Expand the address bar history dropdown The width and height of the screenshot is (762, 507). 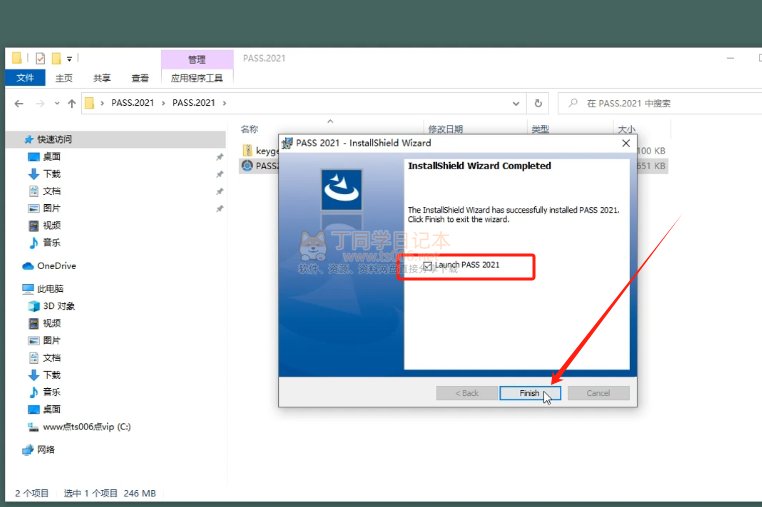point(516,104)
